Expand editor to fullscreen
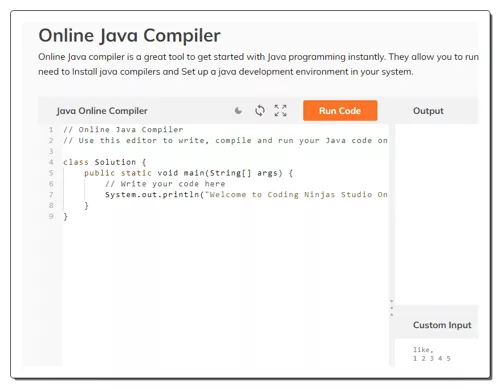 280,111
